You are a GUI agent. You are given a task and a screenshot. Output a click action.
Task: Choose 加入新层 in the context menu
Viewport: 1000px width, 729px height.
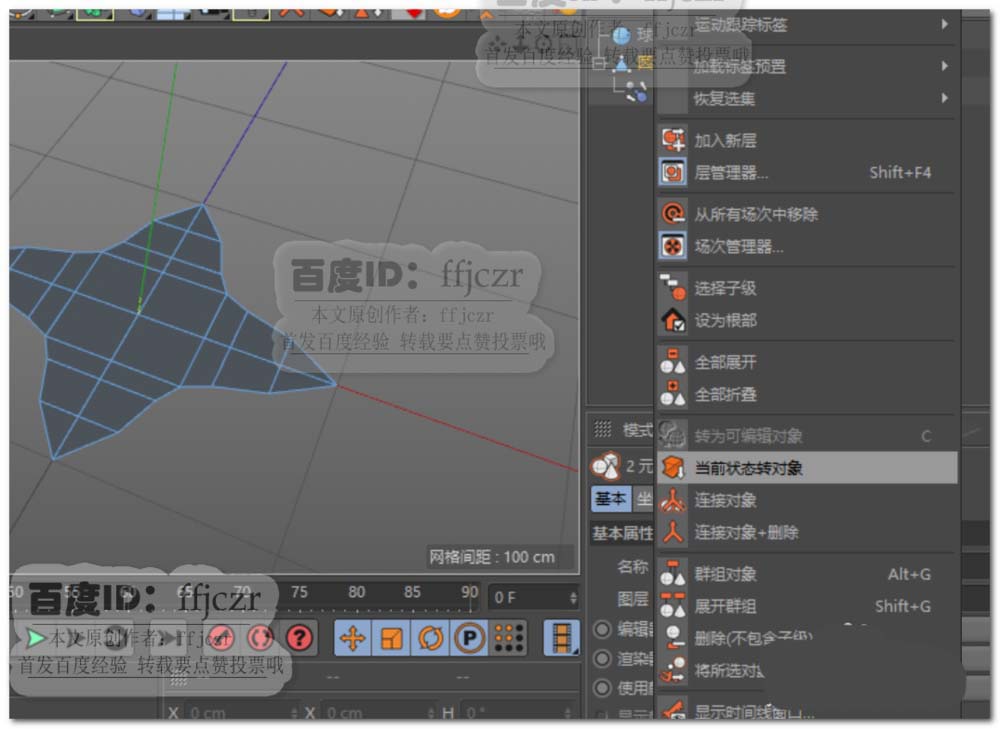725,141
